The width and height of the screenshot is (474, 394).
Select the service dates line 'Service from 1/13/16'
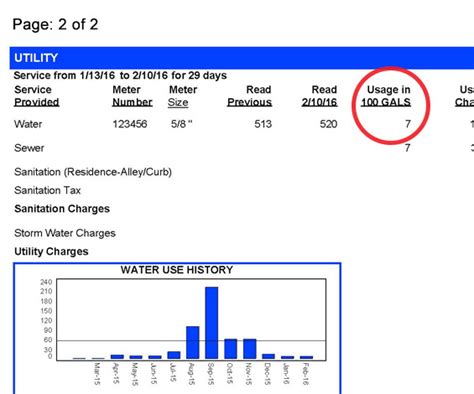(120, 75)
